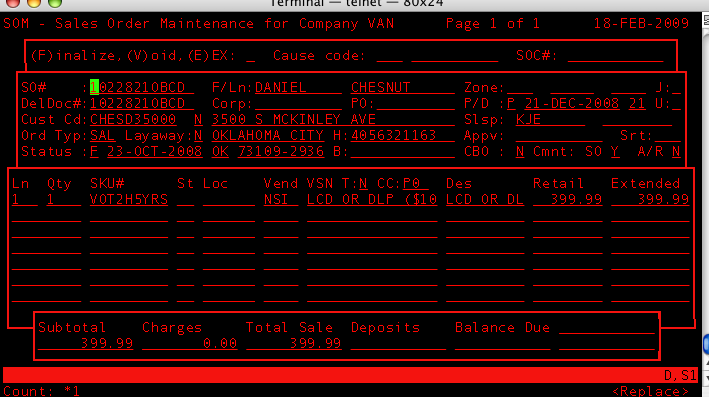
Task: Click the date 18-FEB-2009
Action: click(x=641, y=24)
